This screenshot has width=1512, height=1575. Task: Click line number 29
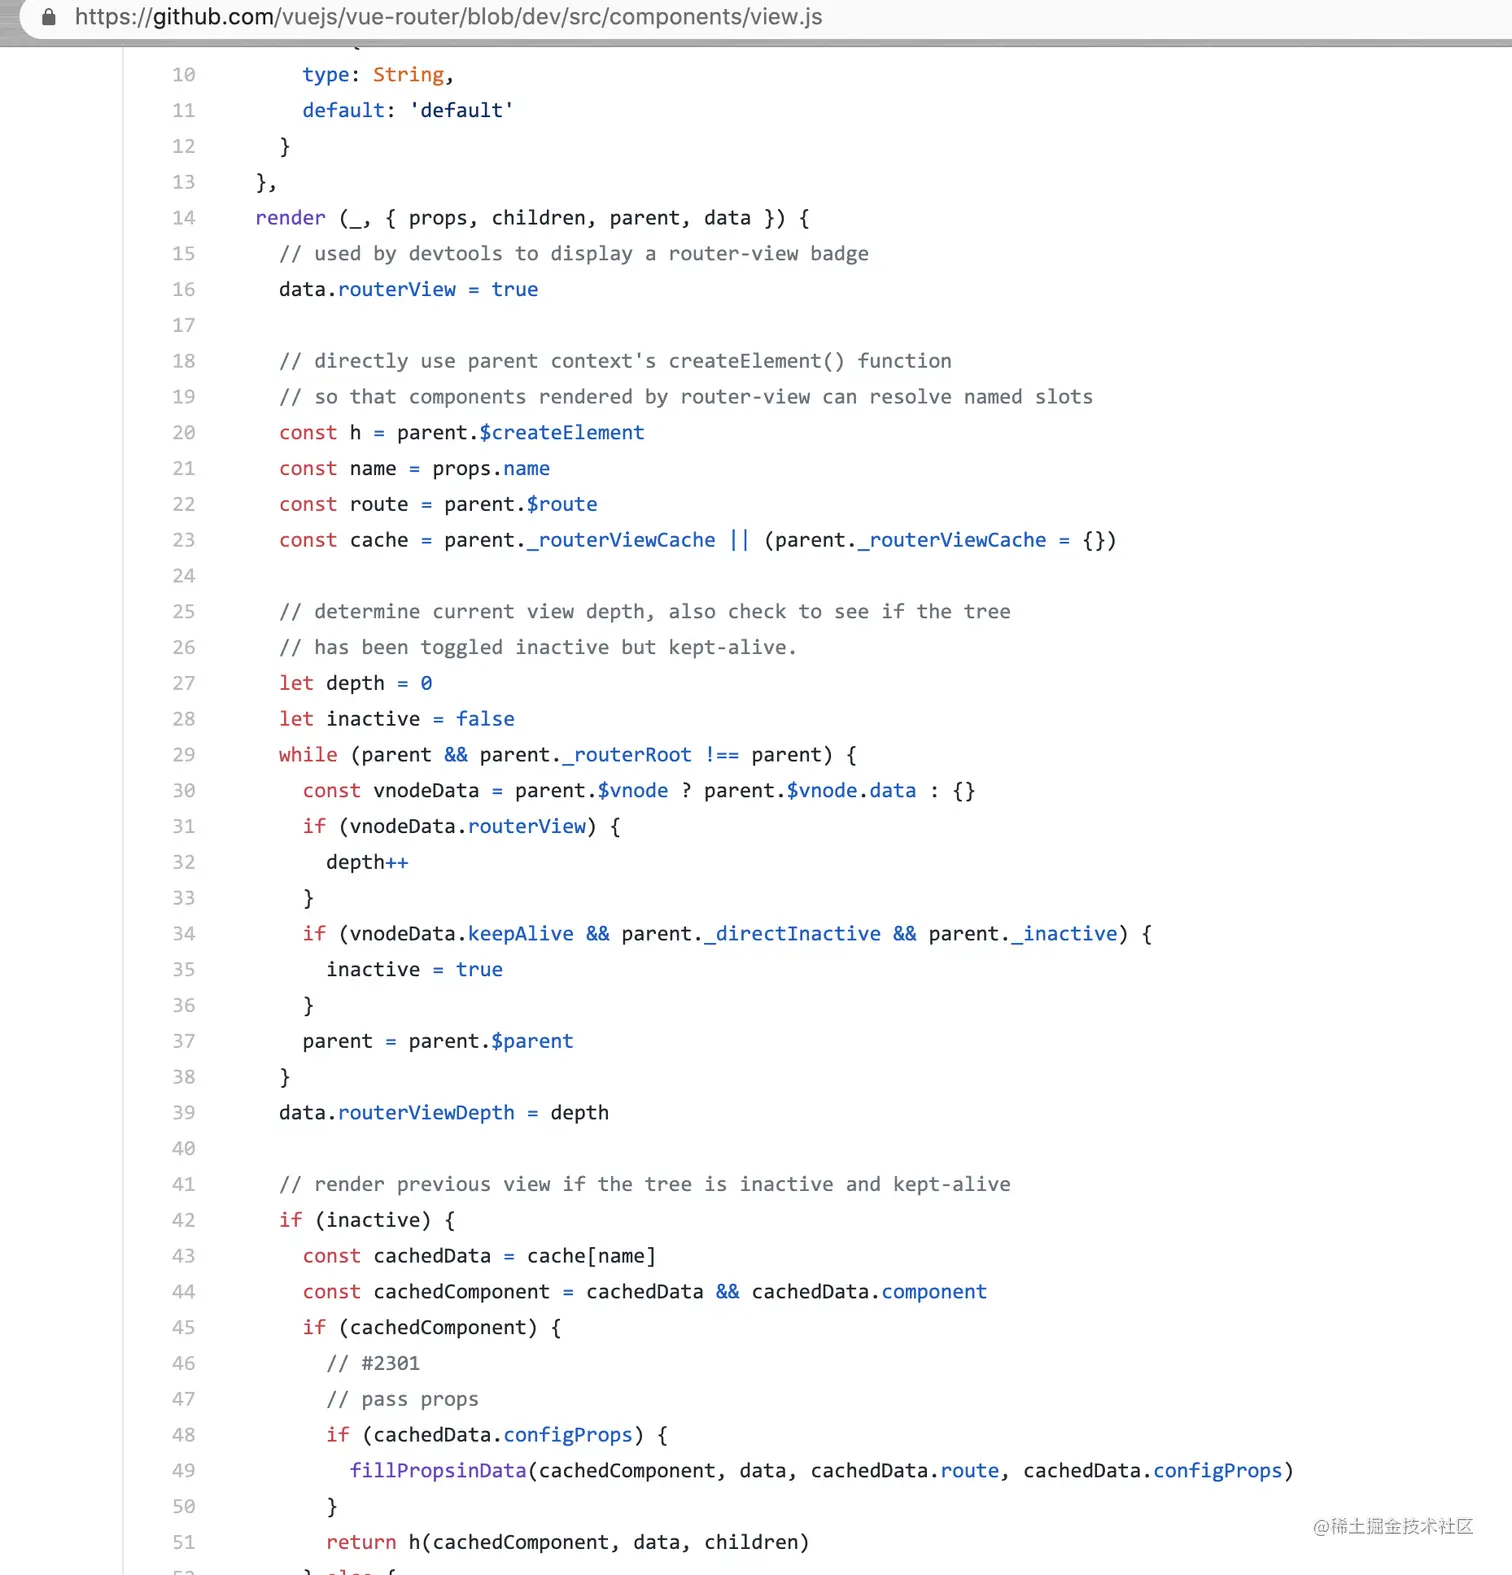[x=183, y=755]
